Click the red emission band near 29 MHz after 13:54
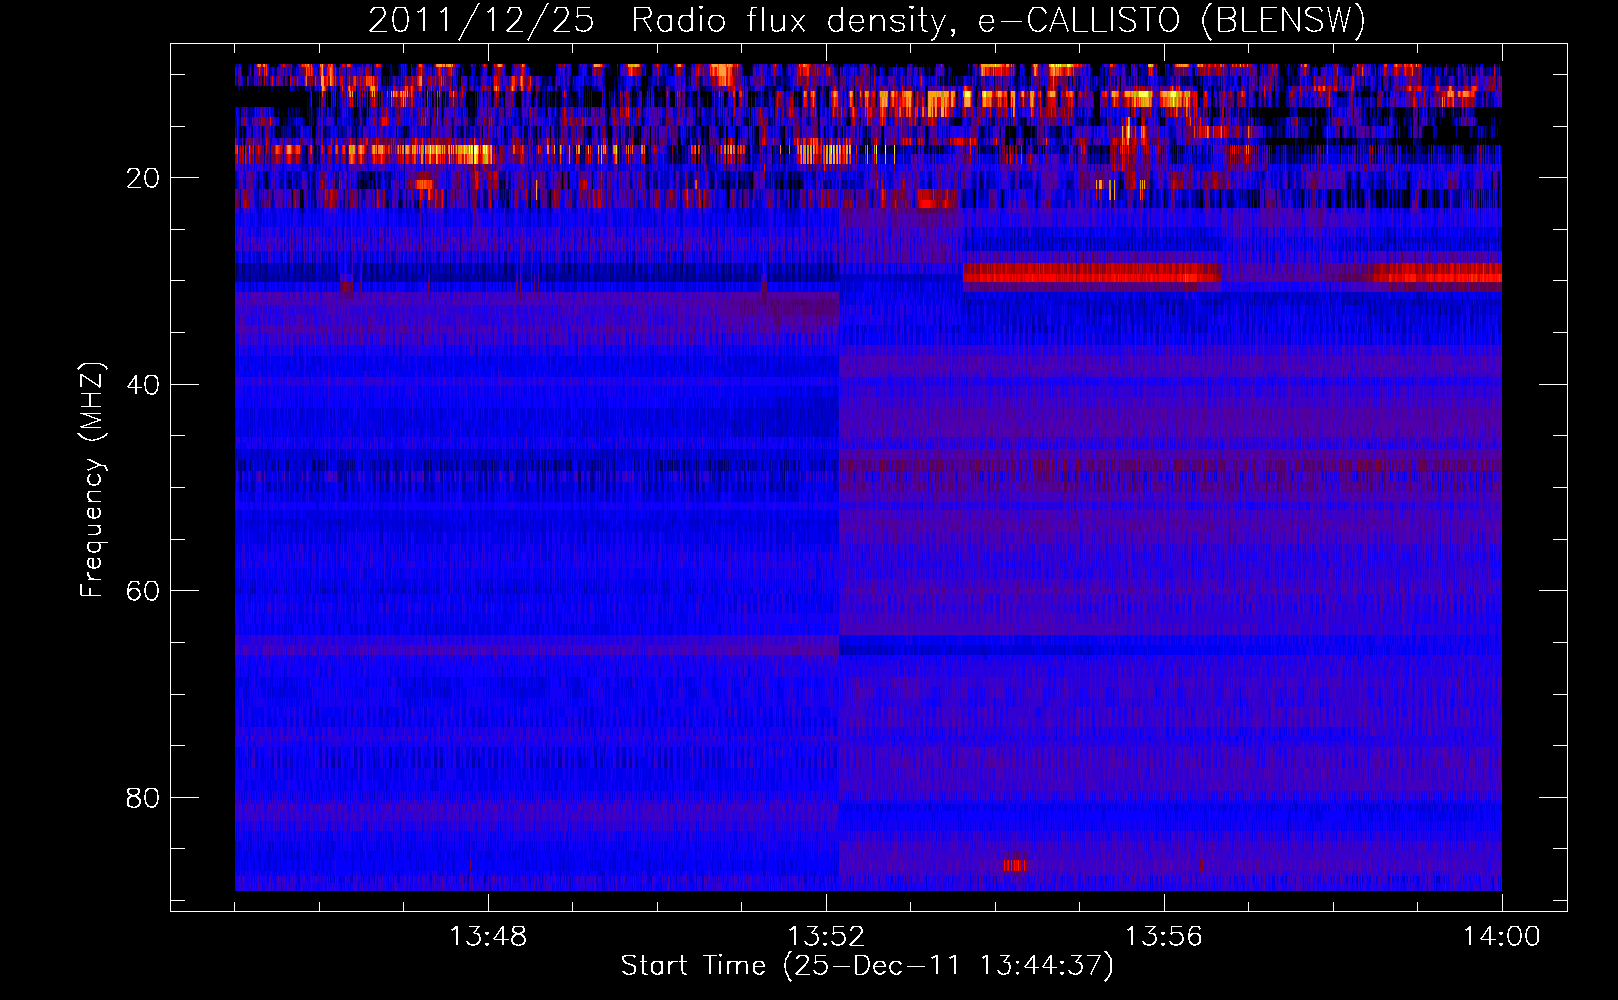Image resolution: width=1618 pixels, height=1000 pixels. coord(1092,274)
